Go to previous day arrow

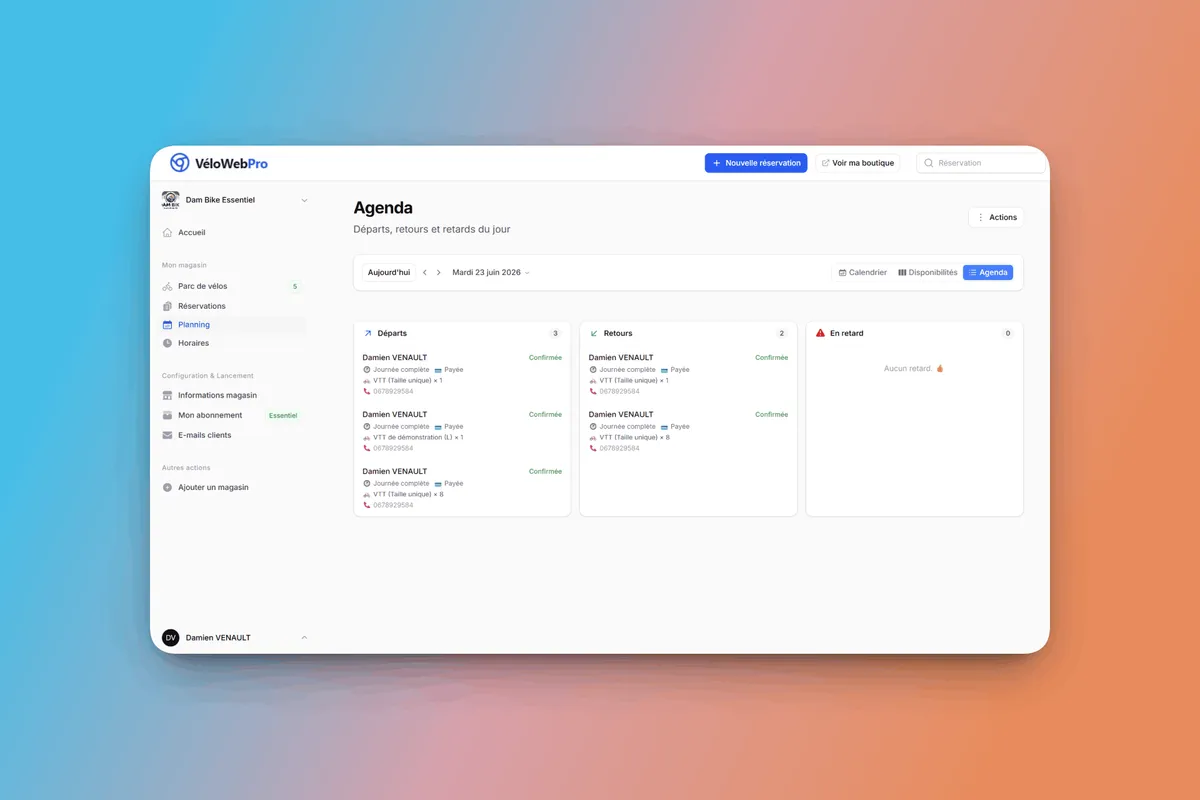point(425,272)
